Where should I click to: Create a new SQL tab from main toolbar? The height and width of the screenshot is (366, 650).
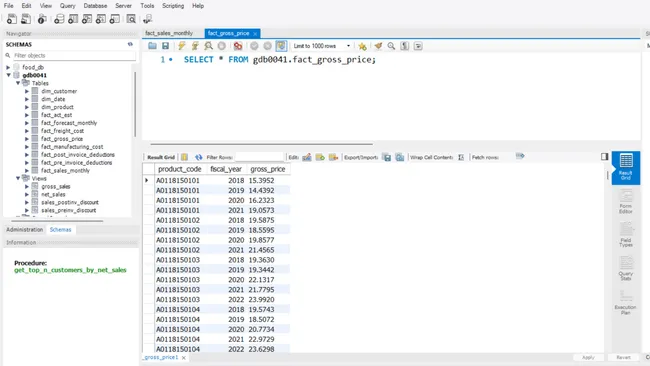(x=12, y=19)
